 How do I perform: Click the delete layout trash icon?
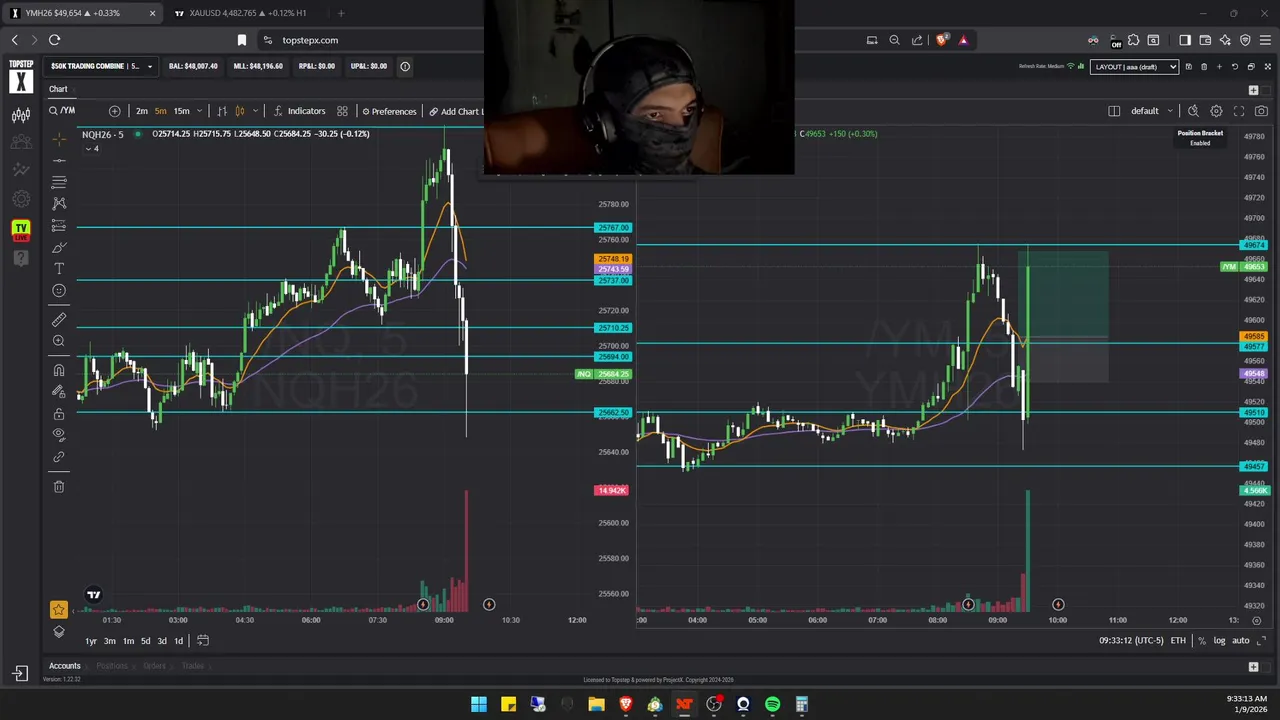coord(1204,67)
